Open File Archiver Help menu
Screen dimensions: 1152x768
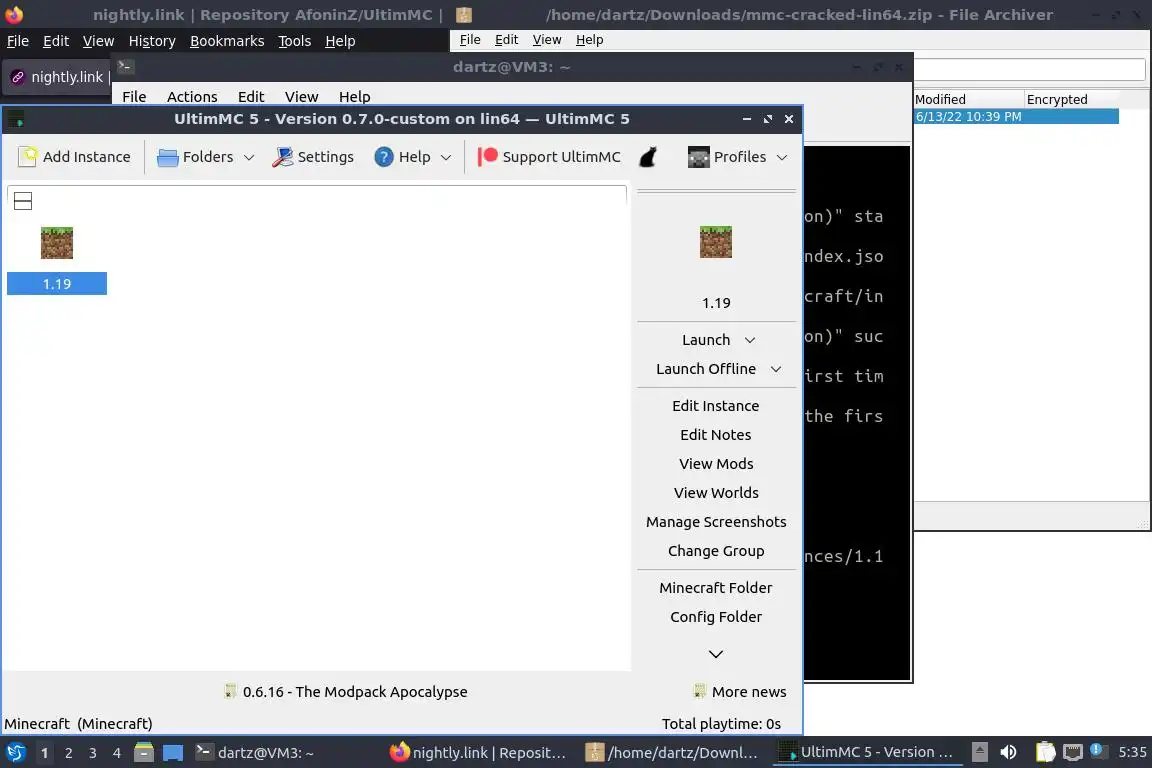coord(589,40)
